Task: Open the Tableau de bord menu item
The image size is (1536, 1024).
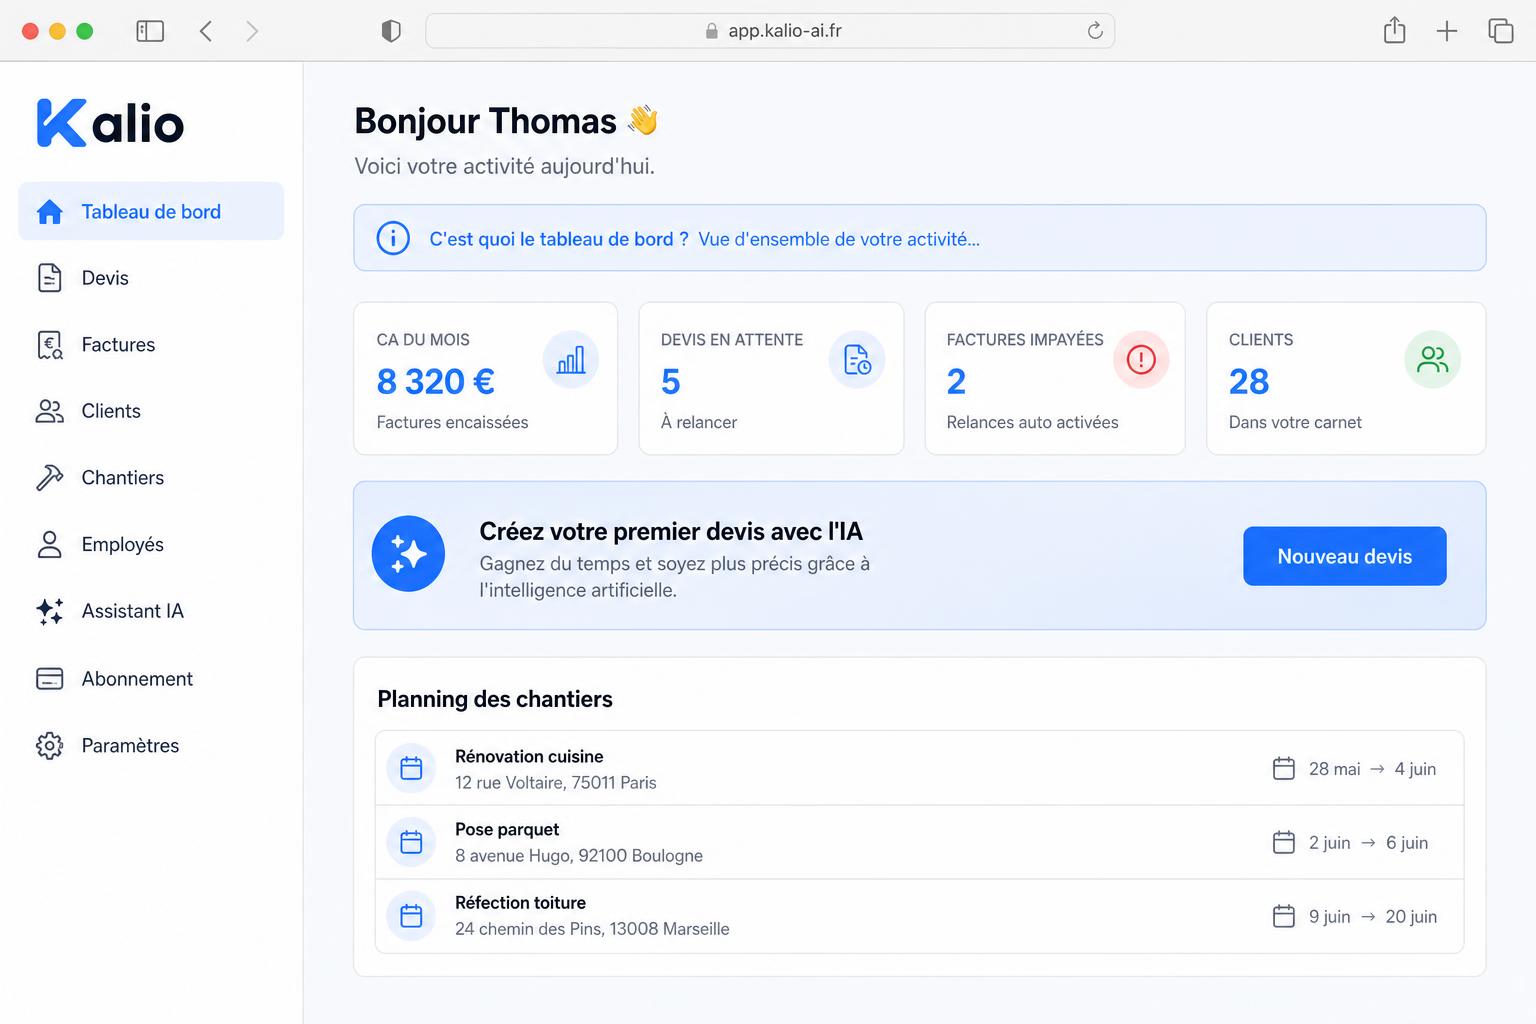Action: pos(151,211)
